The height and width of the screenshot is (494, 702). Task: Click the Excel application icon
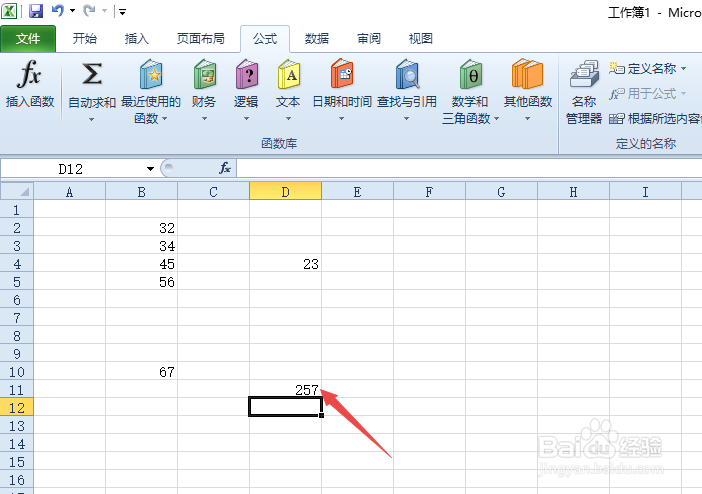[9, 11]
